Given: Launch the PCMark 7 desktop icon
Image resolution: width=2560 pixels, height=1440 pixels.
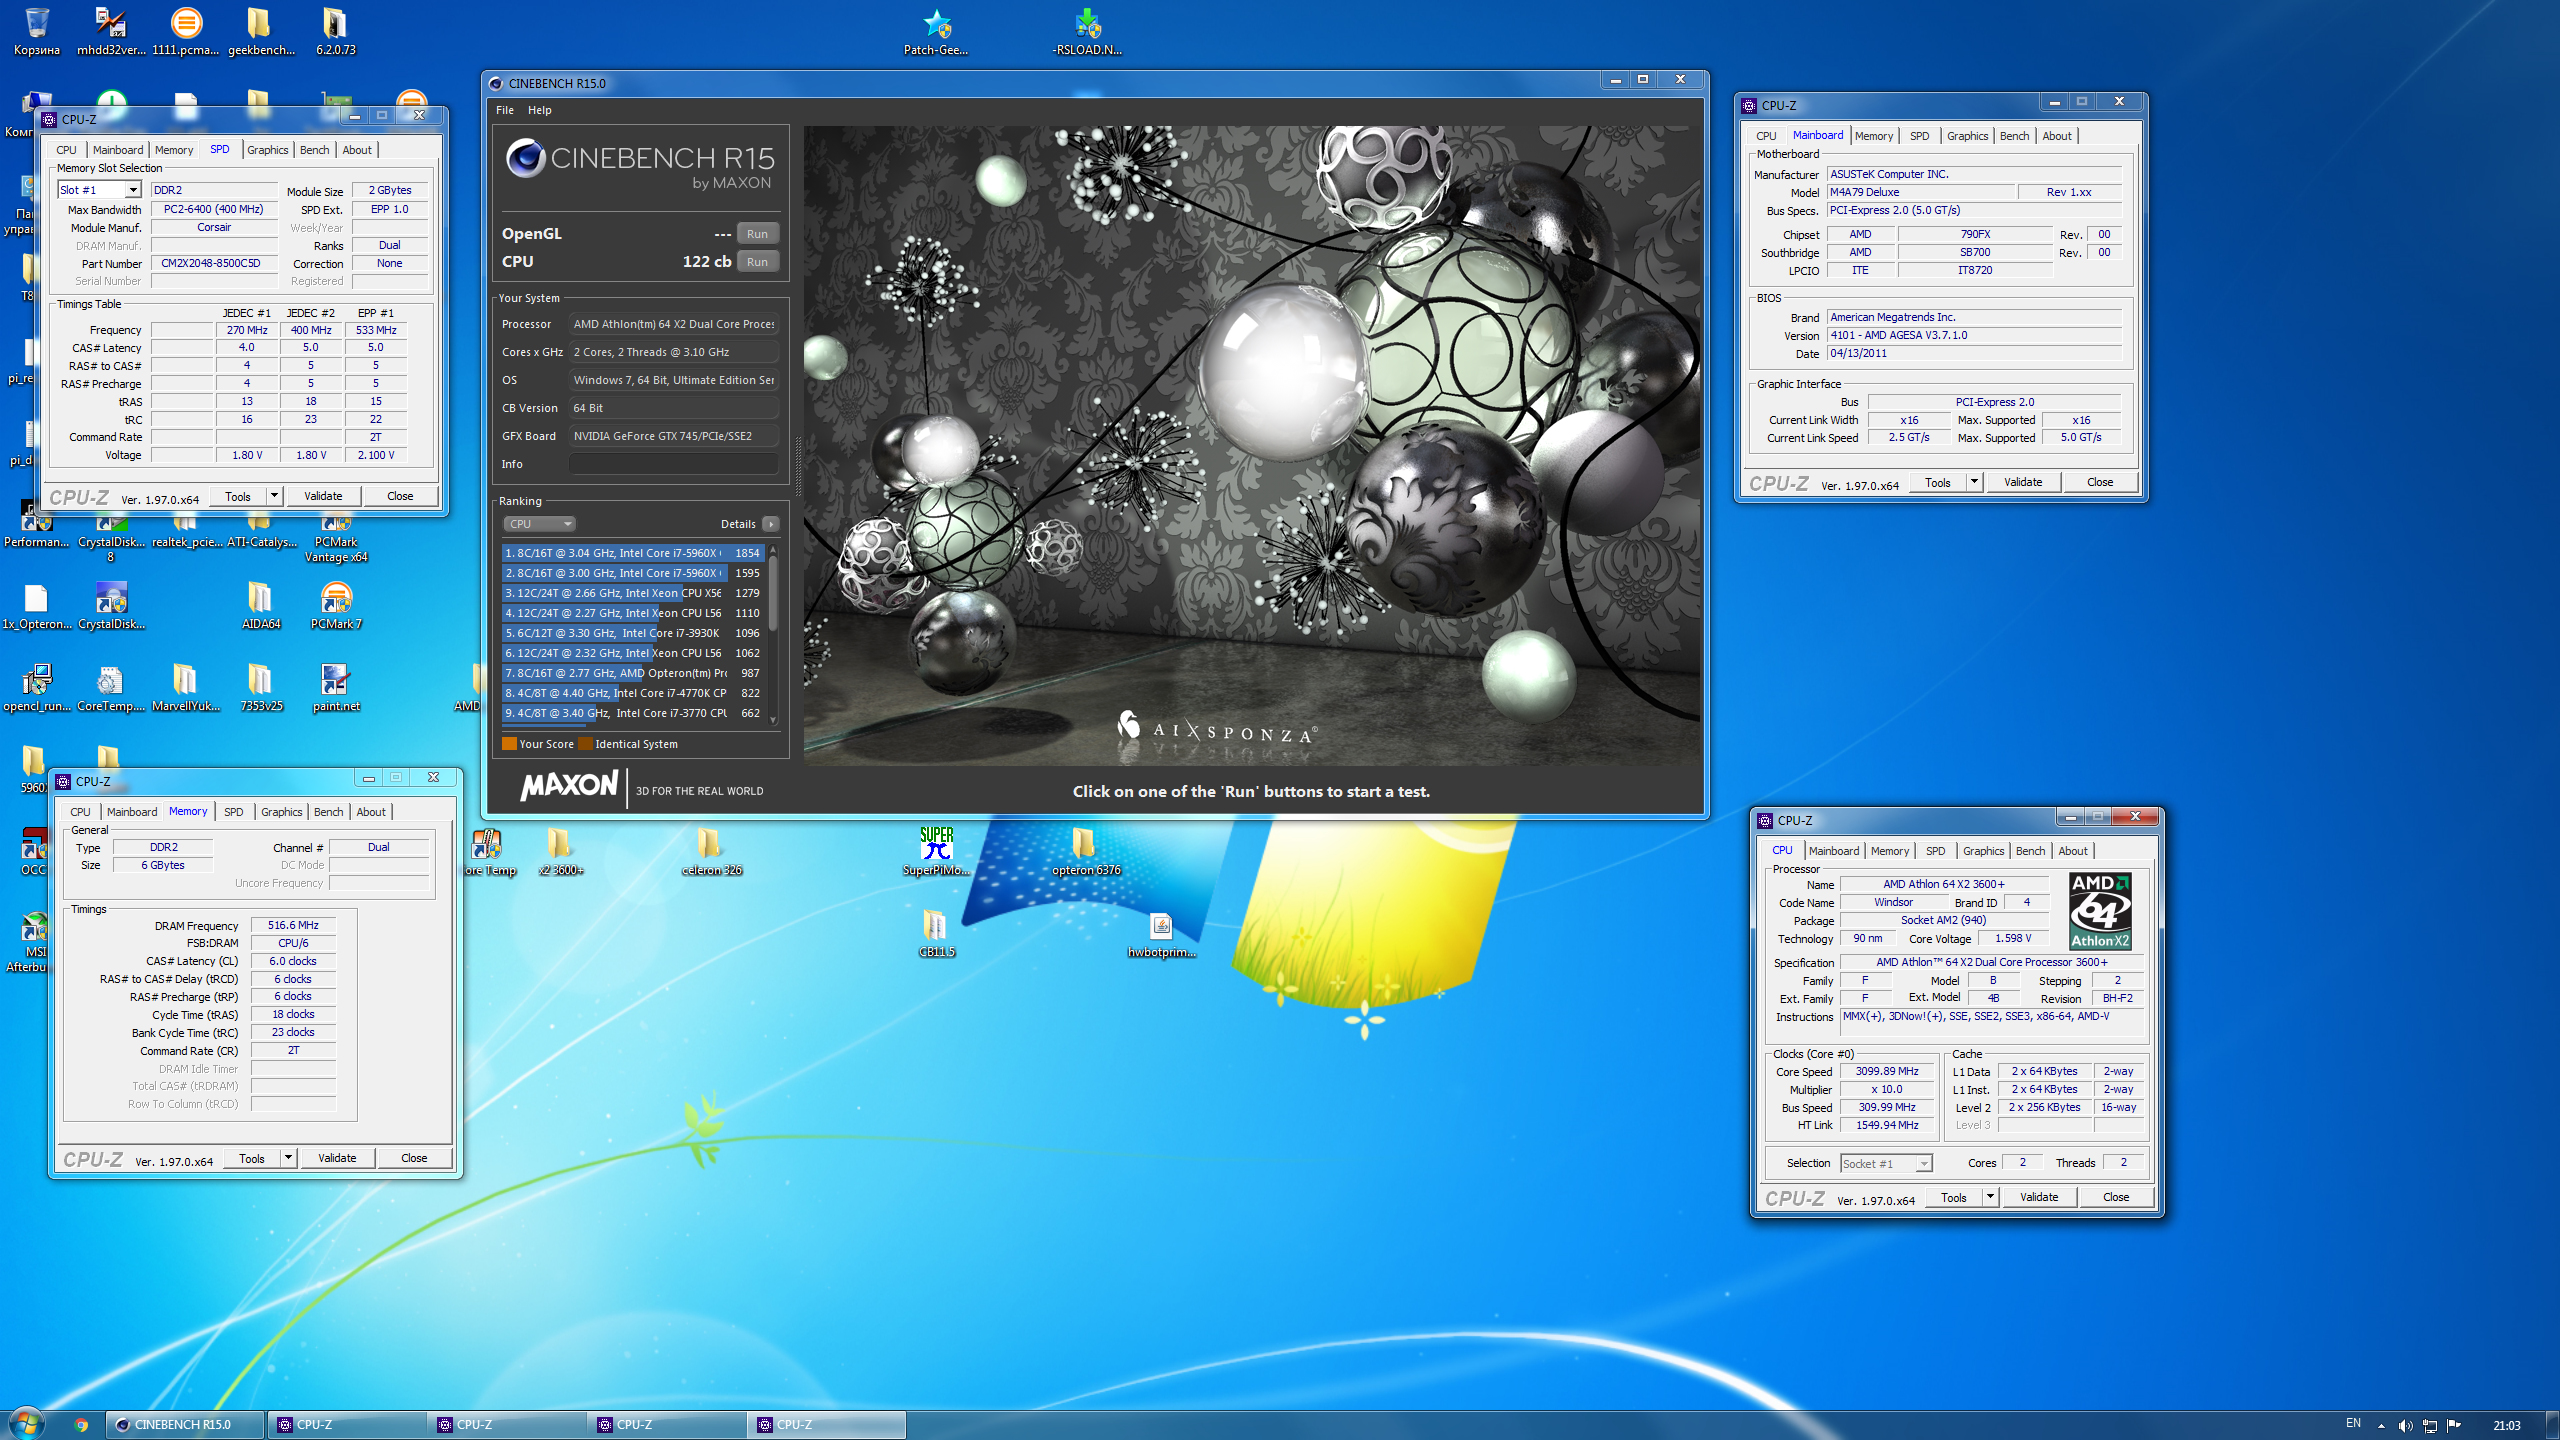Looking at the screenshot, I should [336, 605].
